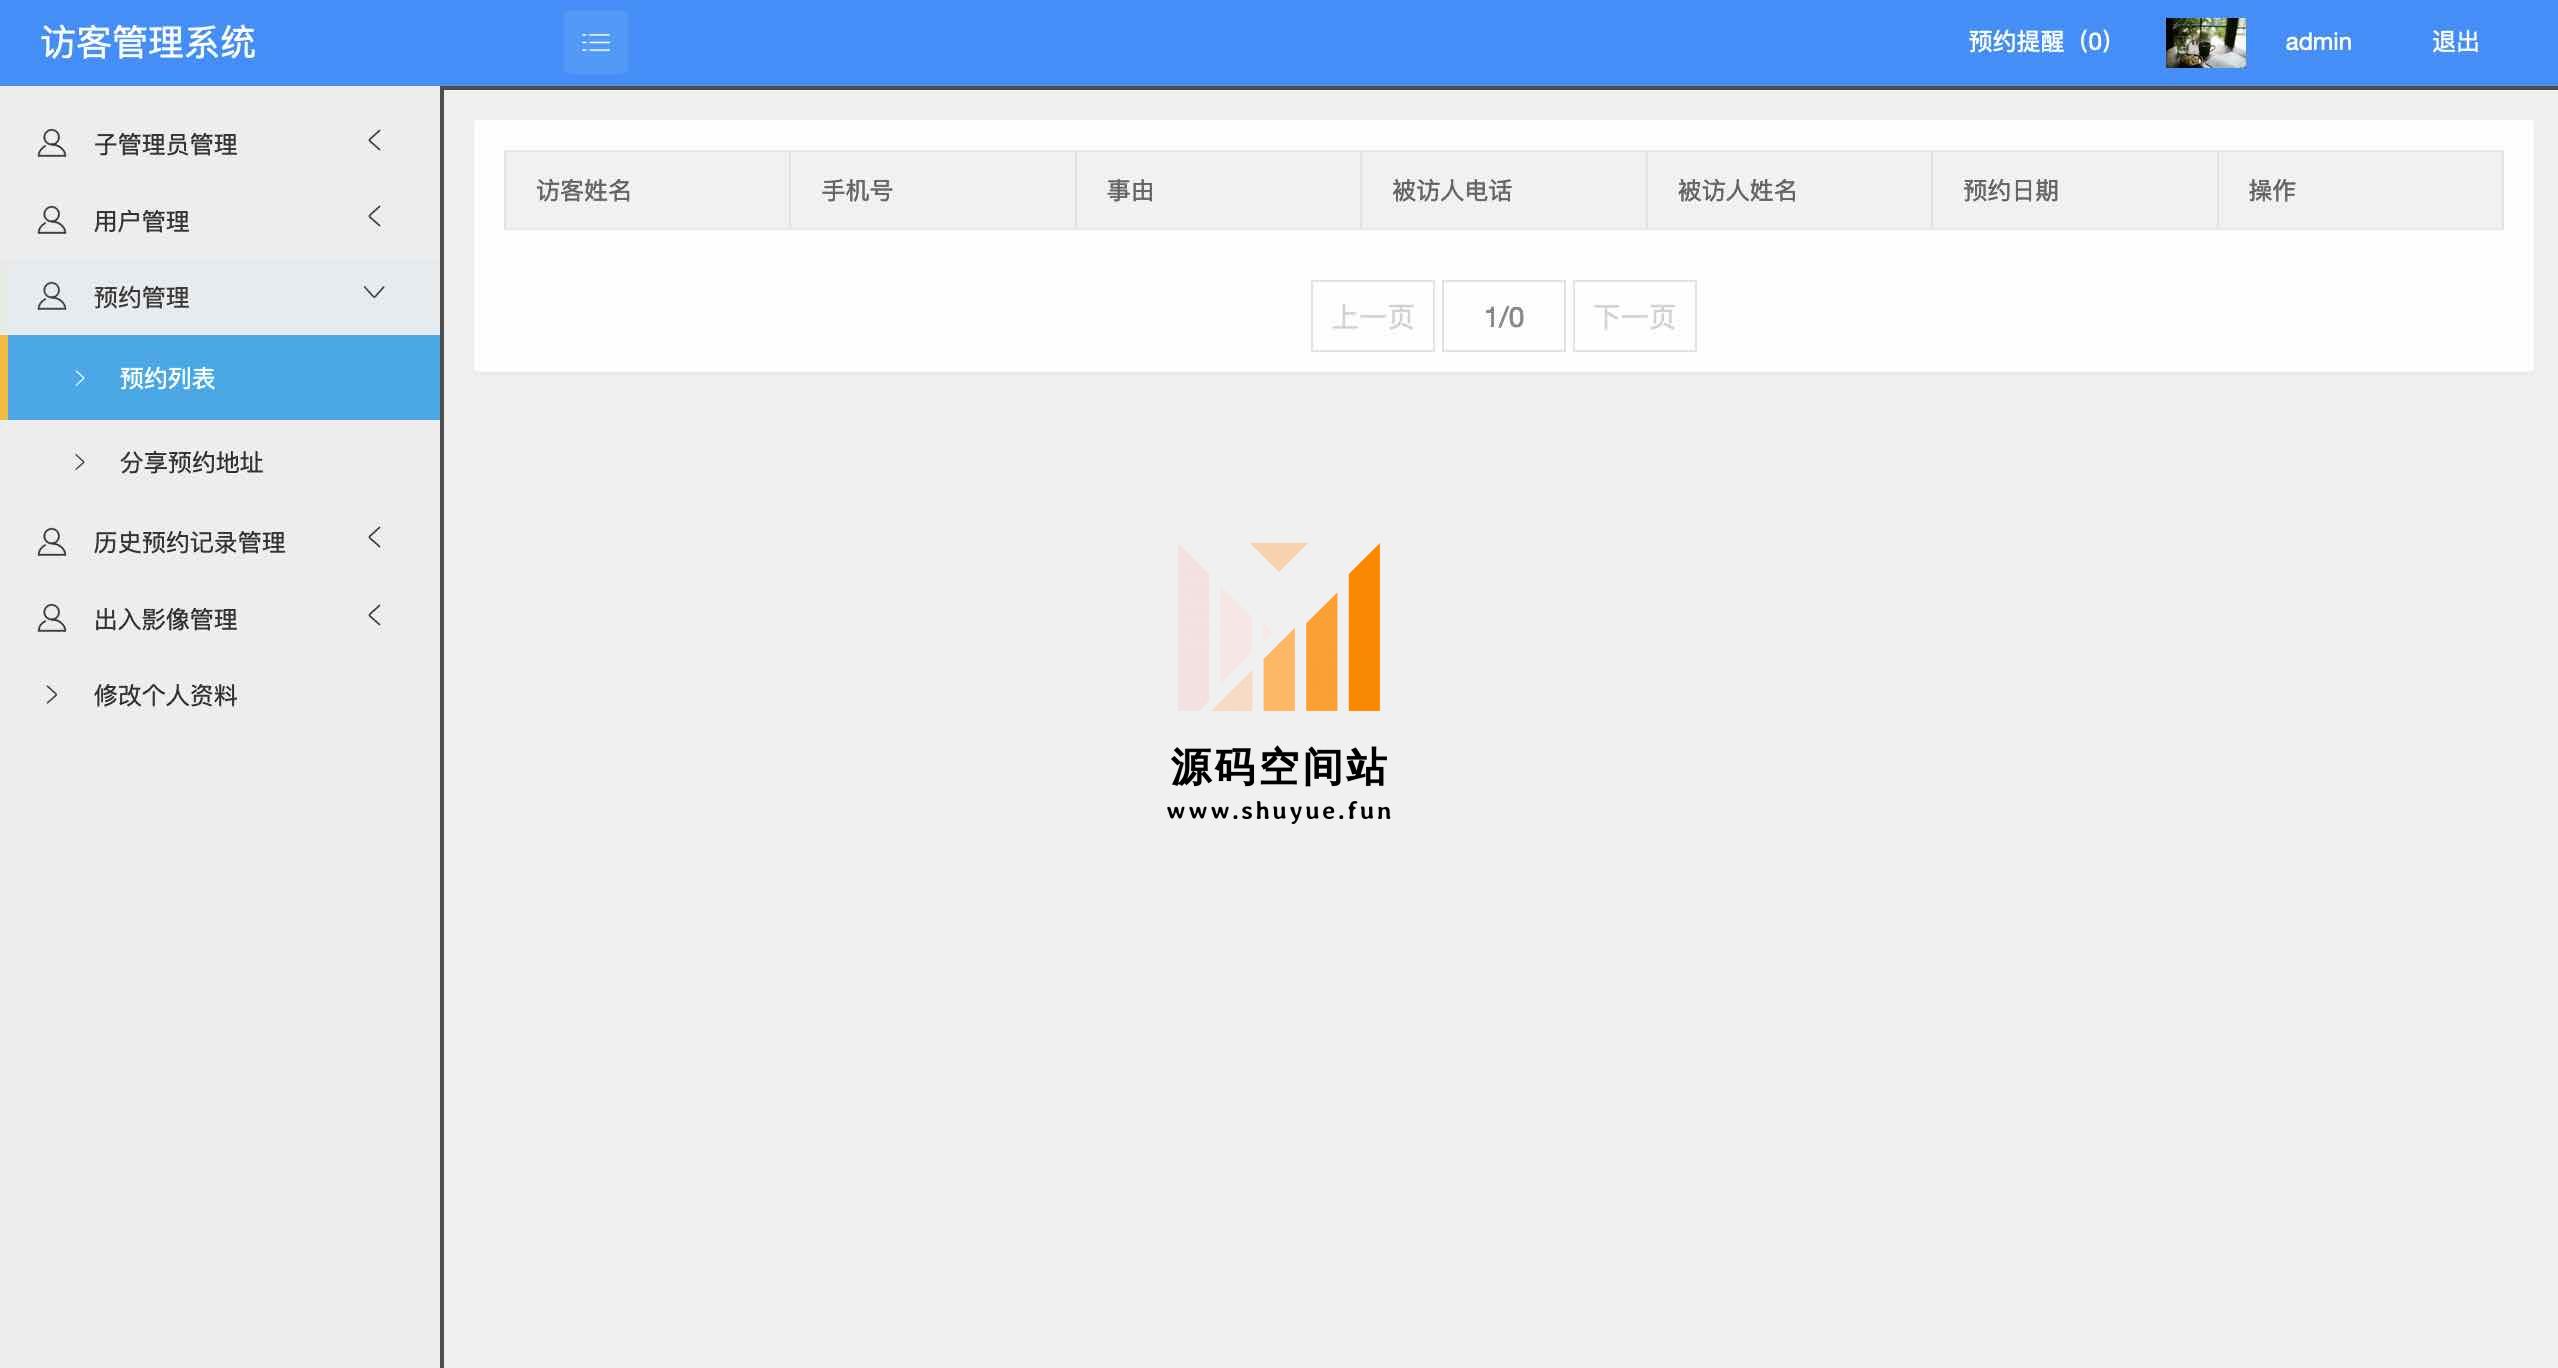Select the 预约管理 menu
Viewport: 2558px width, 1368px height.
(x=220, y=296)
